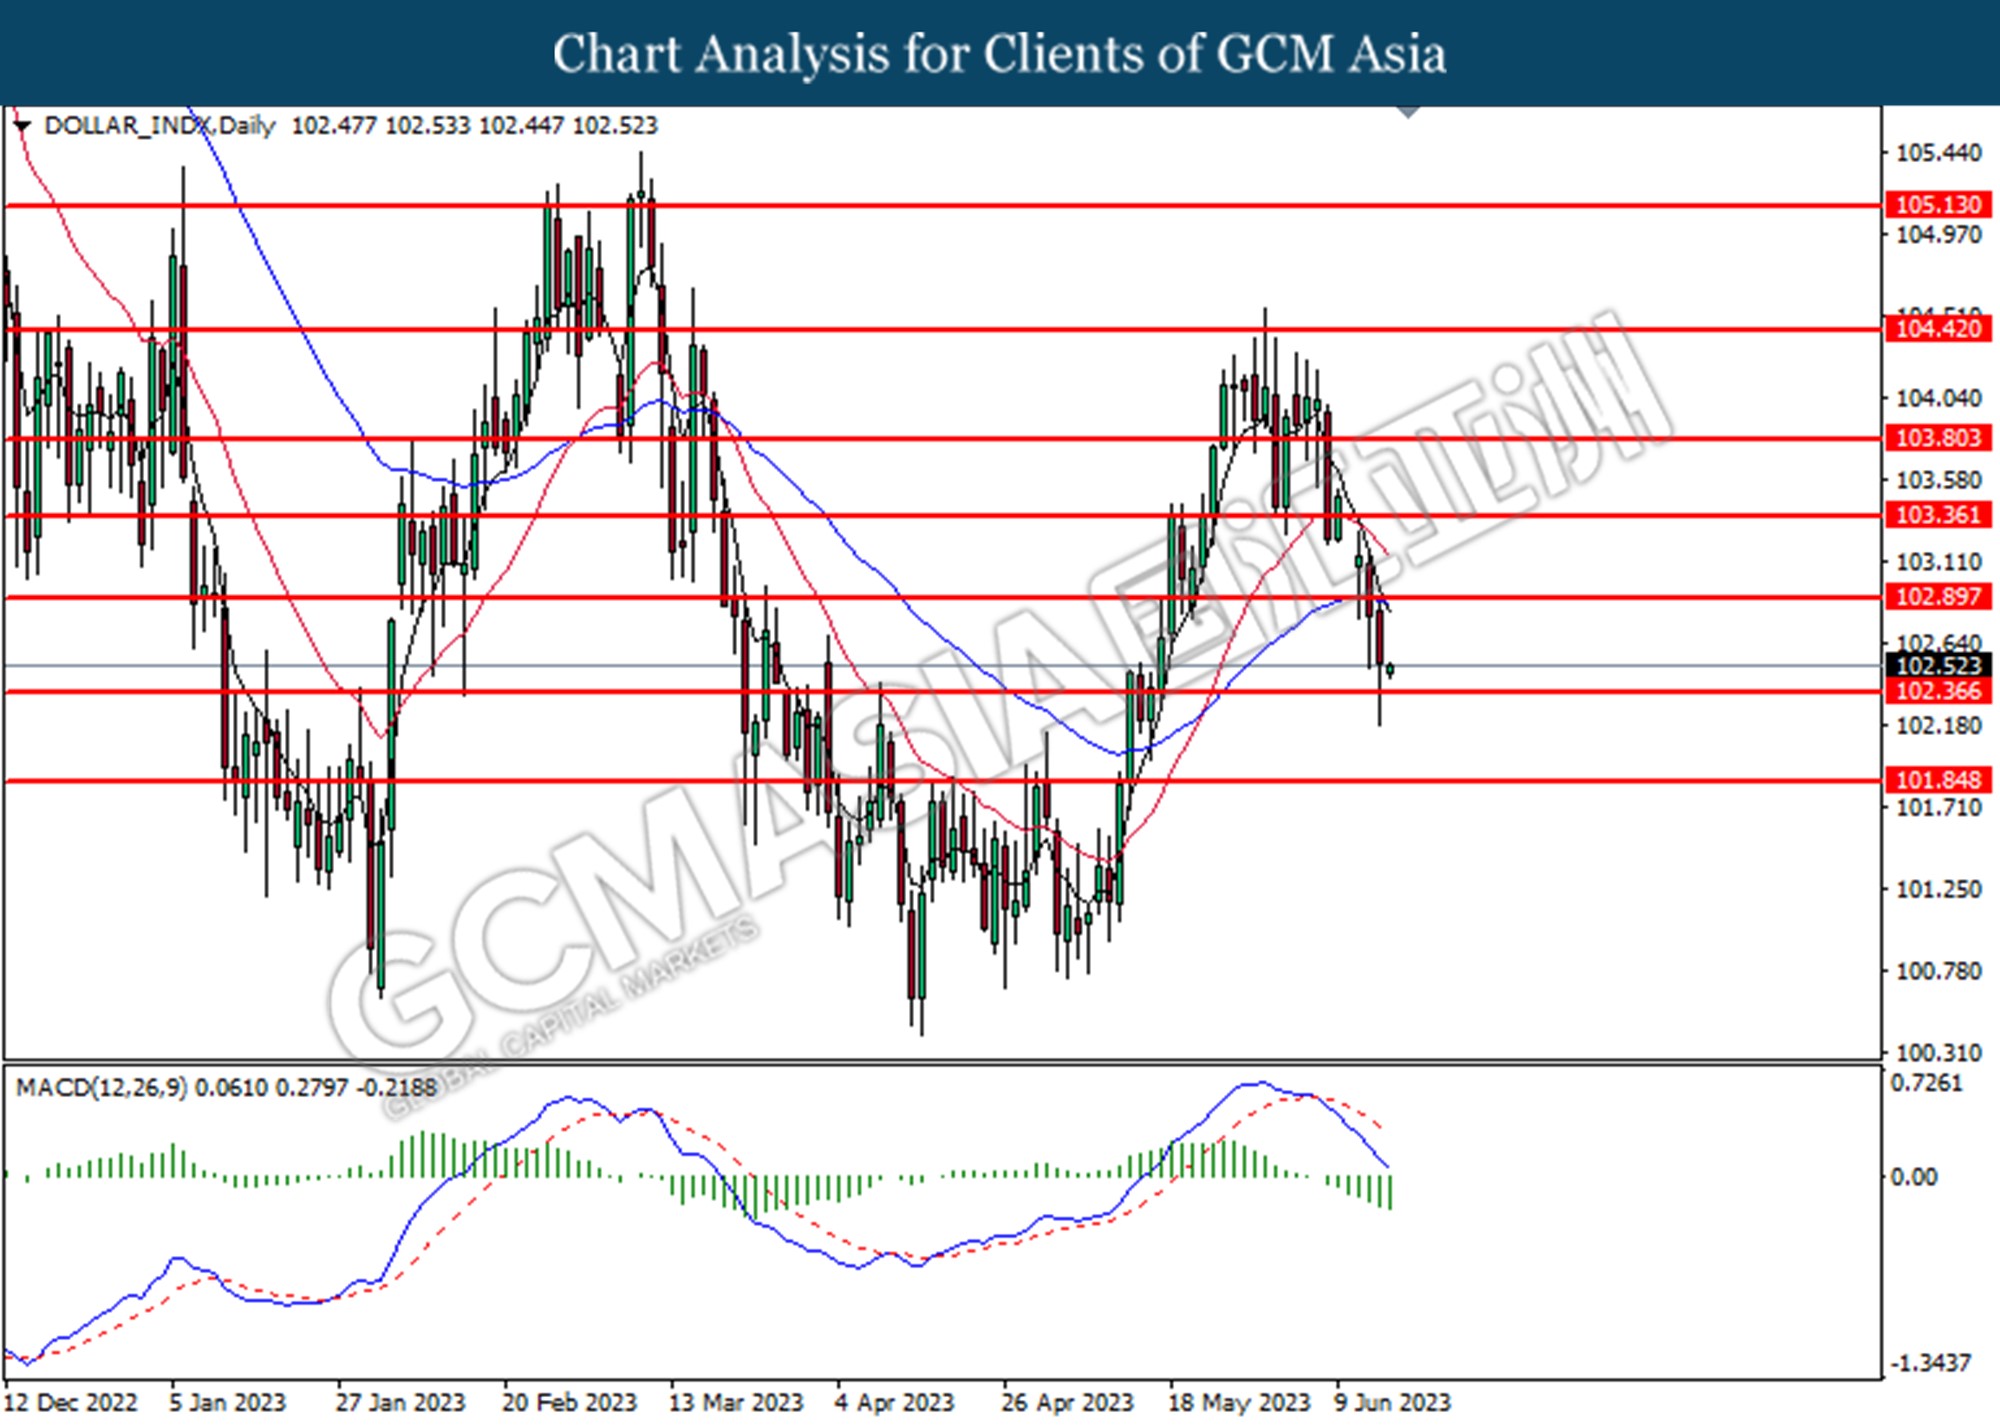The image size is (2000, 1428).
Task: Select the 103.803 red price label
Action: [x=1938, y=438]
